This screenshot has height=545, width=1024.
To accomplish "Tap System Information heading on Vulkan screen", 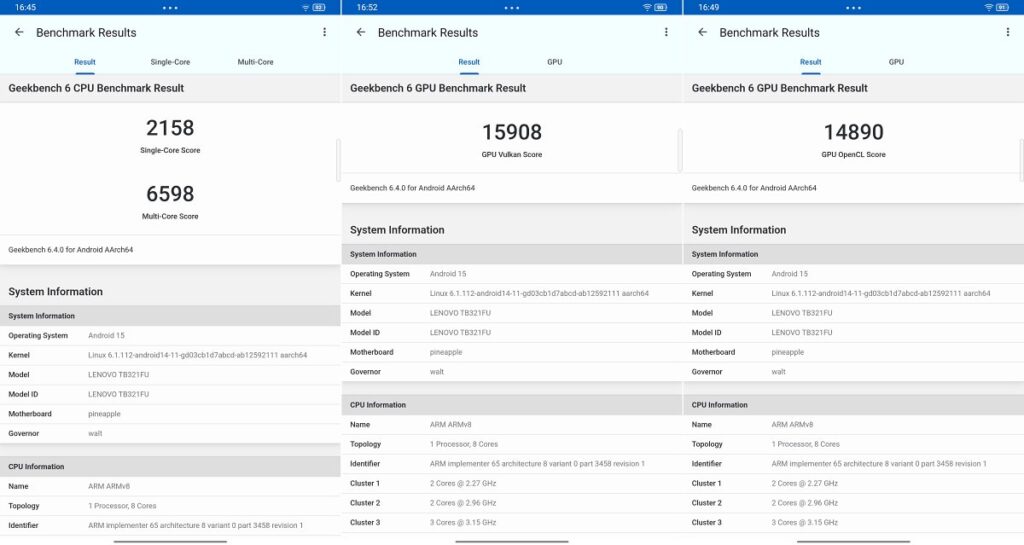I will [x=397, y=230].
